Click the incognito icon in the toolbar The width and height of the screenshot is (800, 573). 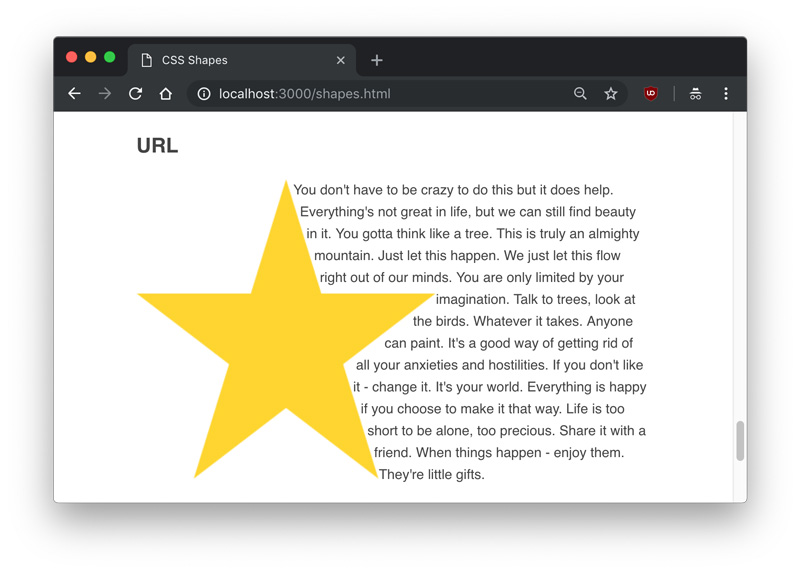(x=695, y=94)
